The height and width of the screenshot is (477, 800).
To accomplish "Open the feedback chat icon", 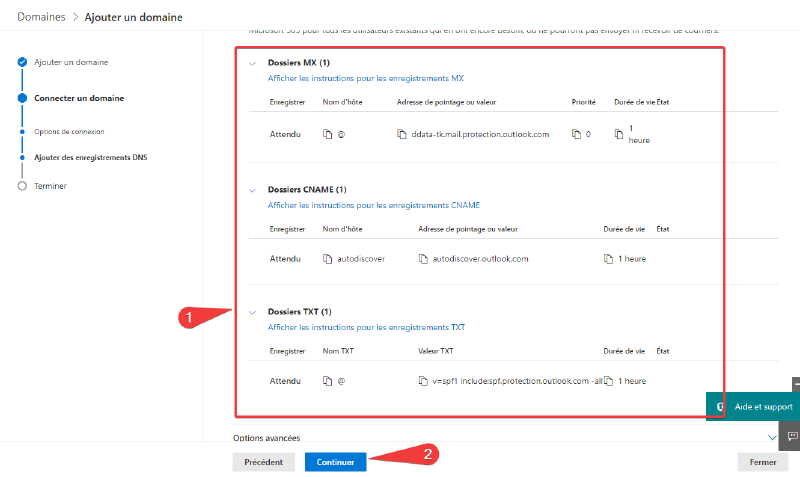I will [792, 436].
